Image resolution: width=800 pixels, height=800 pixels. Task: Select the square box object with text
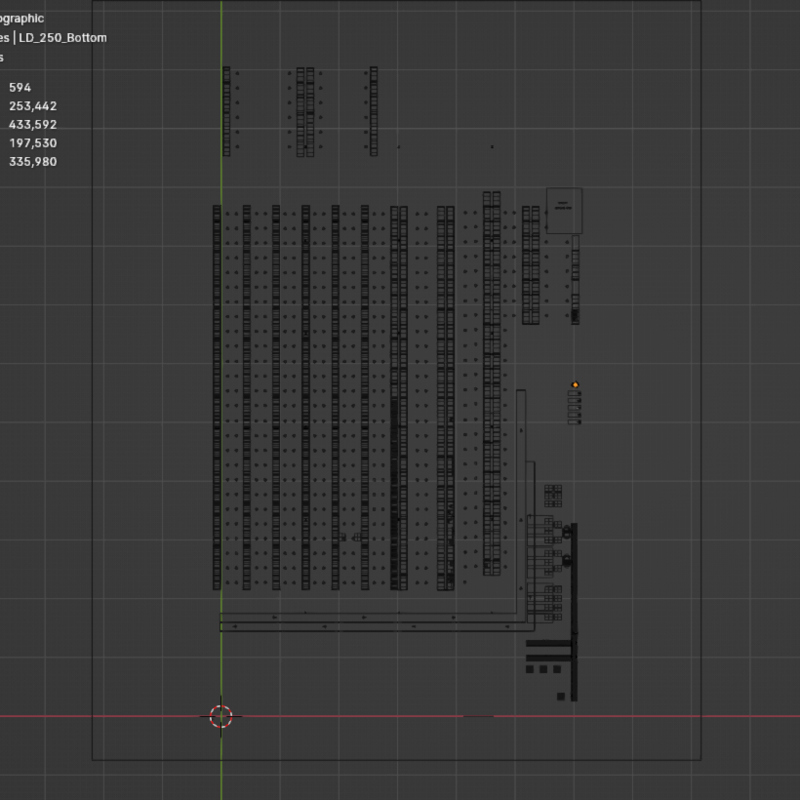pos(564,210)
